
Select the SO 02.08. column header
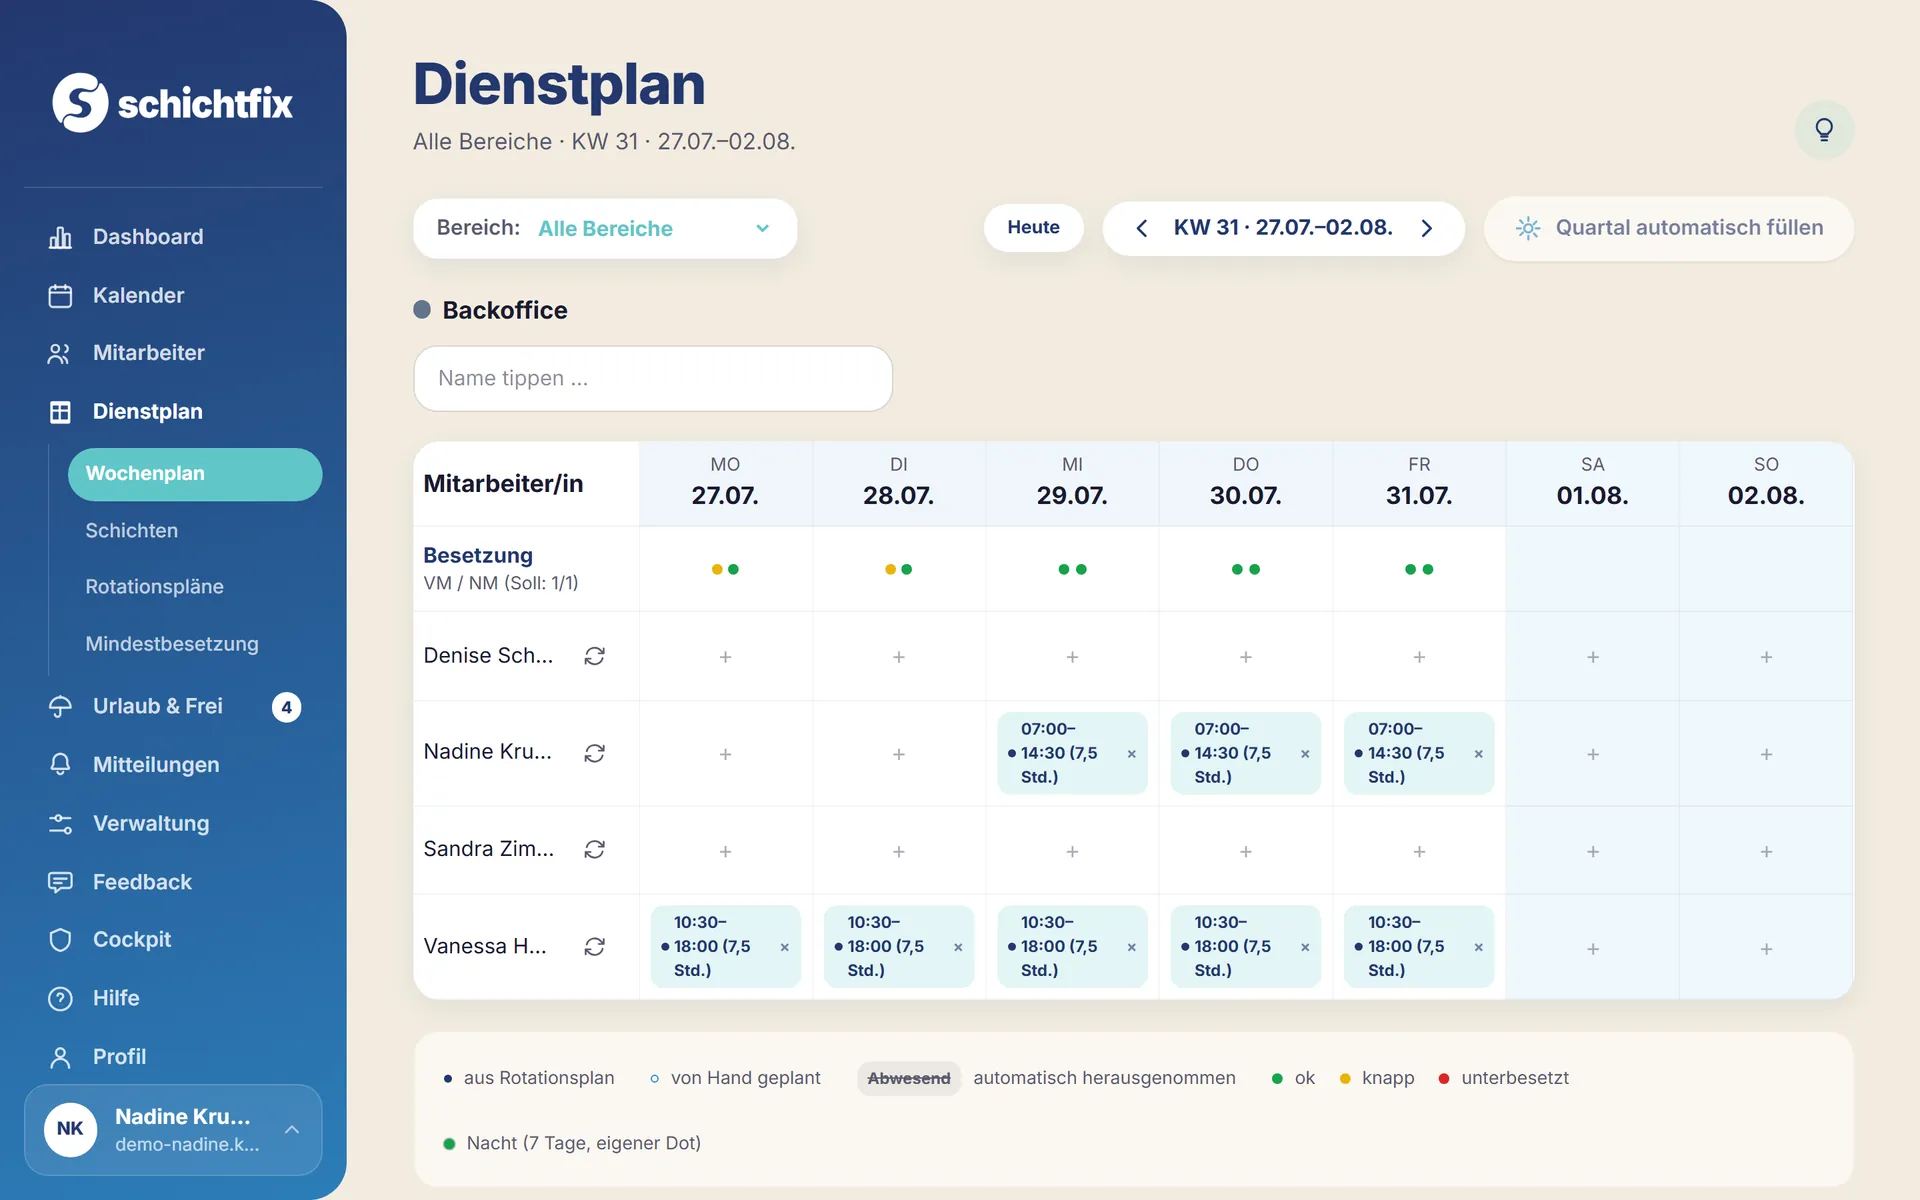coord(1766,483)
